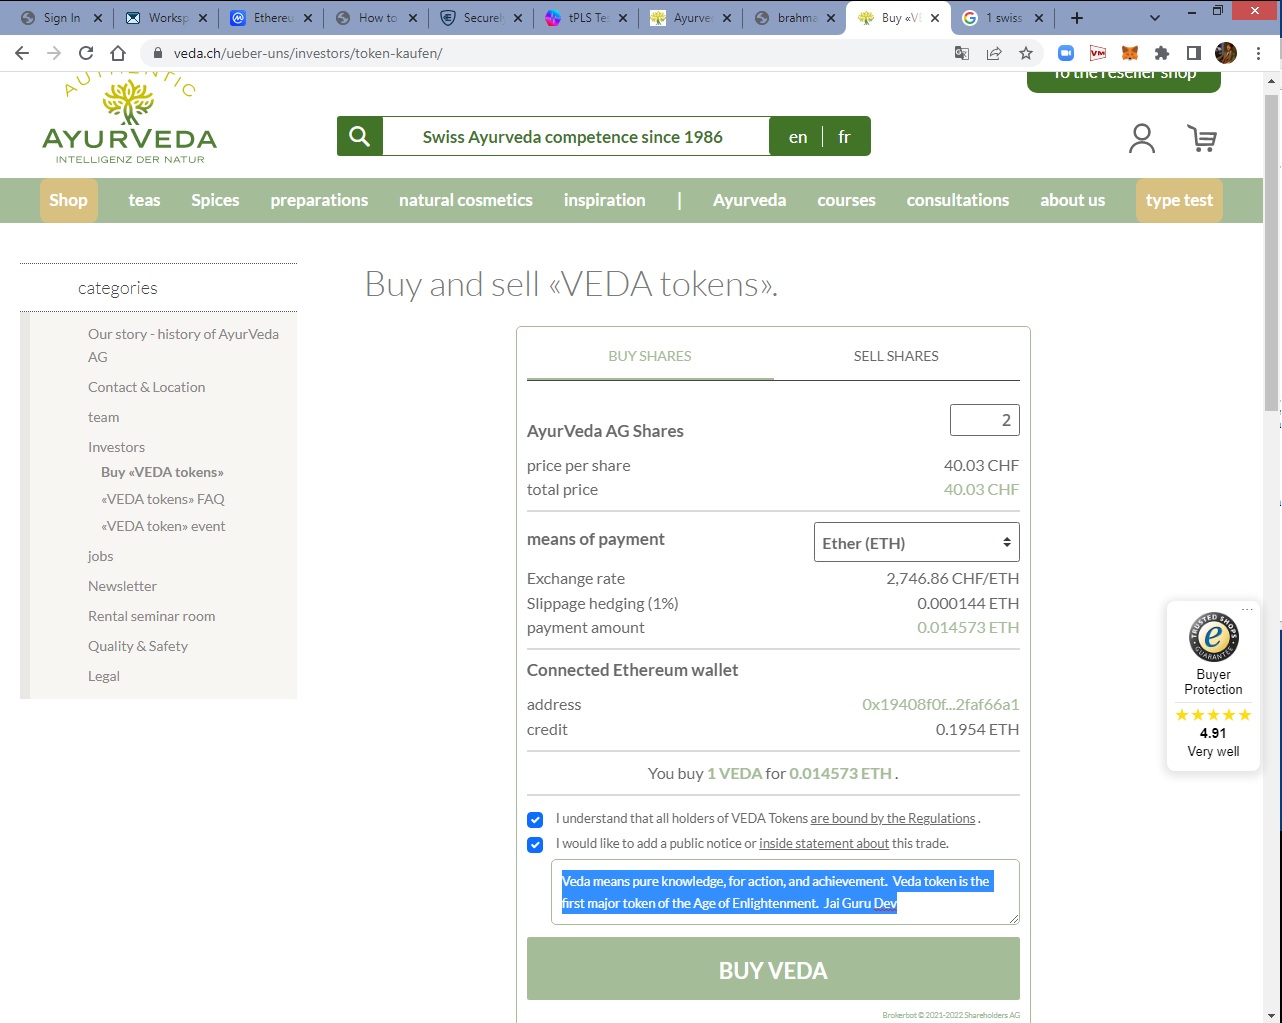
Task: Switch to the 1 swiss Google tab
Action: (x=1002, y=18)
